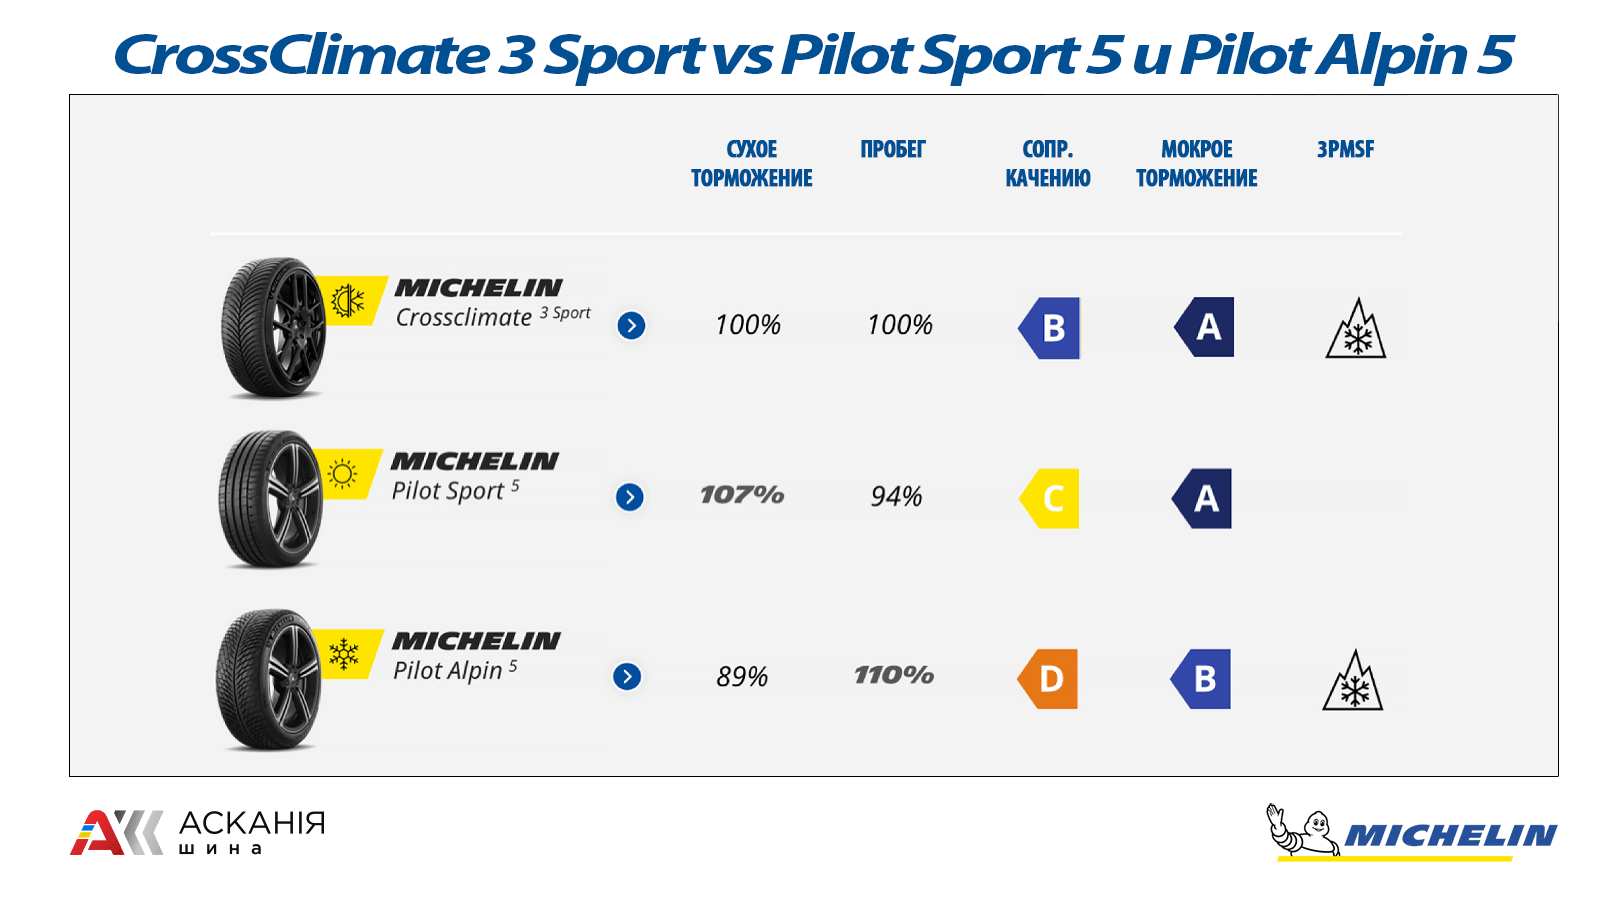Click the yellow C rolling resistance badge

[x=1049, y=498]
